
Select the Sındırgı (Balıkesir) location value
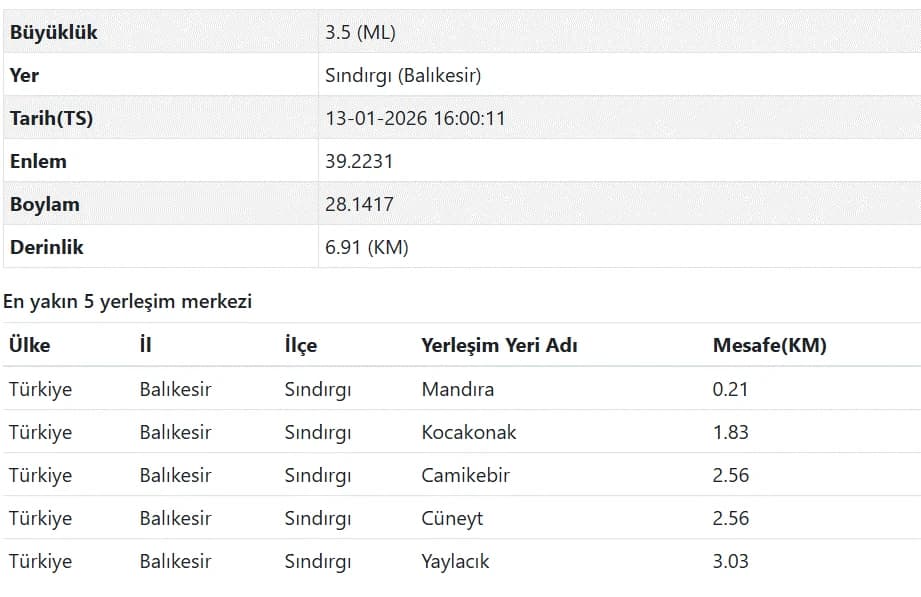[403, 76]
